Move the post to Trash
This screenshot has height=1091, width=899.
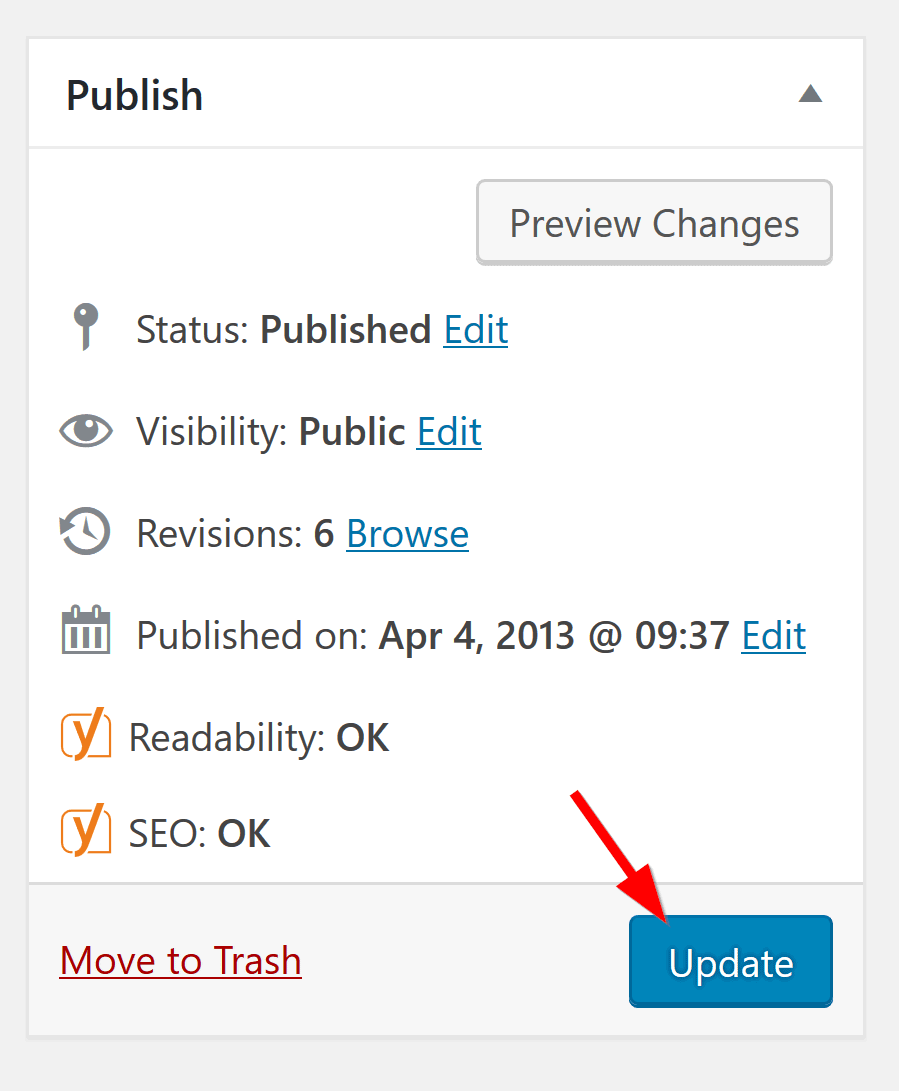point(180,961)
